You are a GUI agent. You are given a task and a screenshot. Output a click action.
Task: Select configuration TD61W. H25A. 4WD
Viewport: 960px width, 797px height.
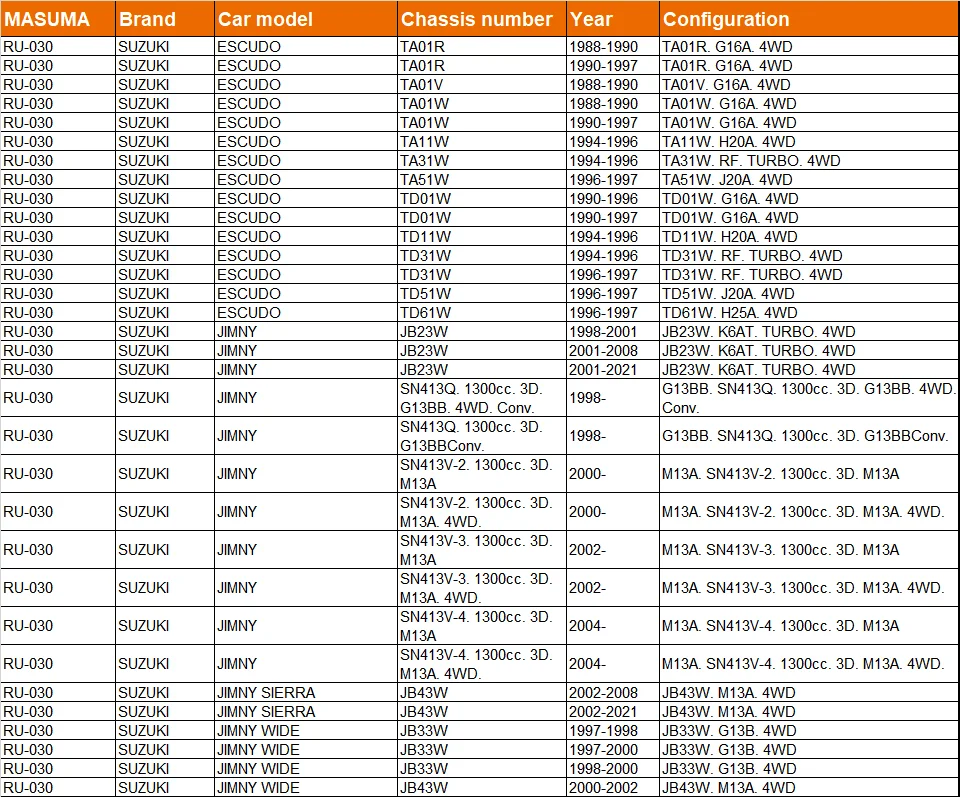pyautogui.click(x=809, y=312)
